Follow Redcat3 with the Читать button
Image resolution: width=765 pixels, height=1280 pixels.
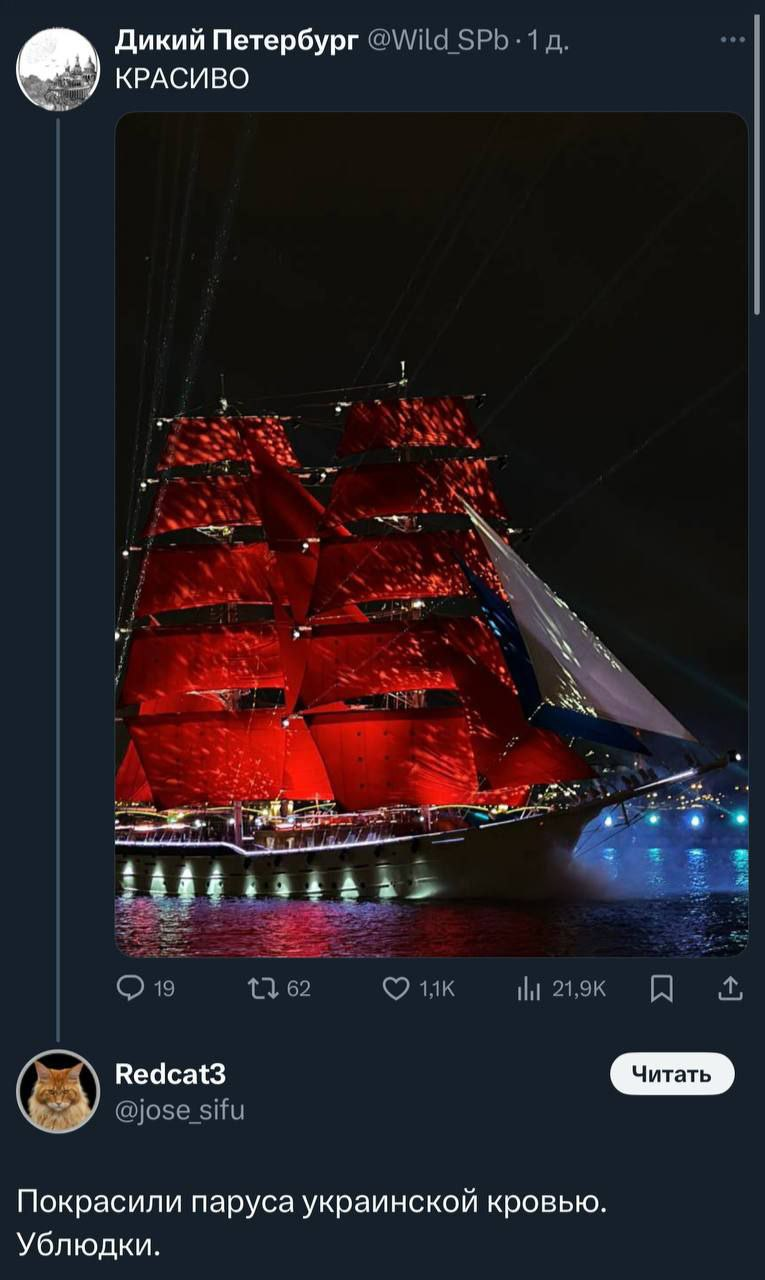[x=672, y=1074]
